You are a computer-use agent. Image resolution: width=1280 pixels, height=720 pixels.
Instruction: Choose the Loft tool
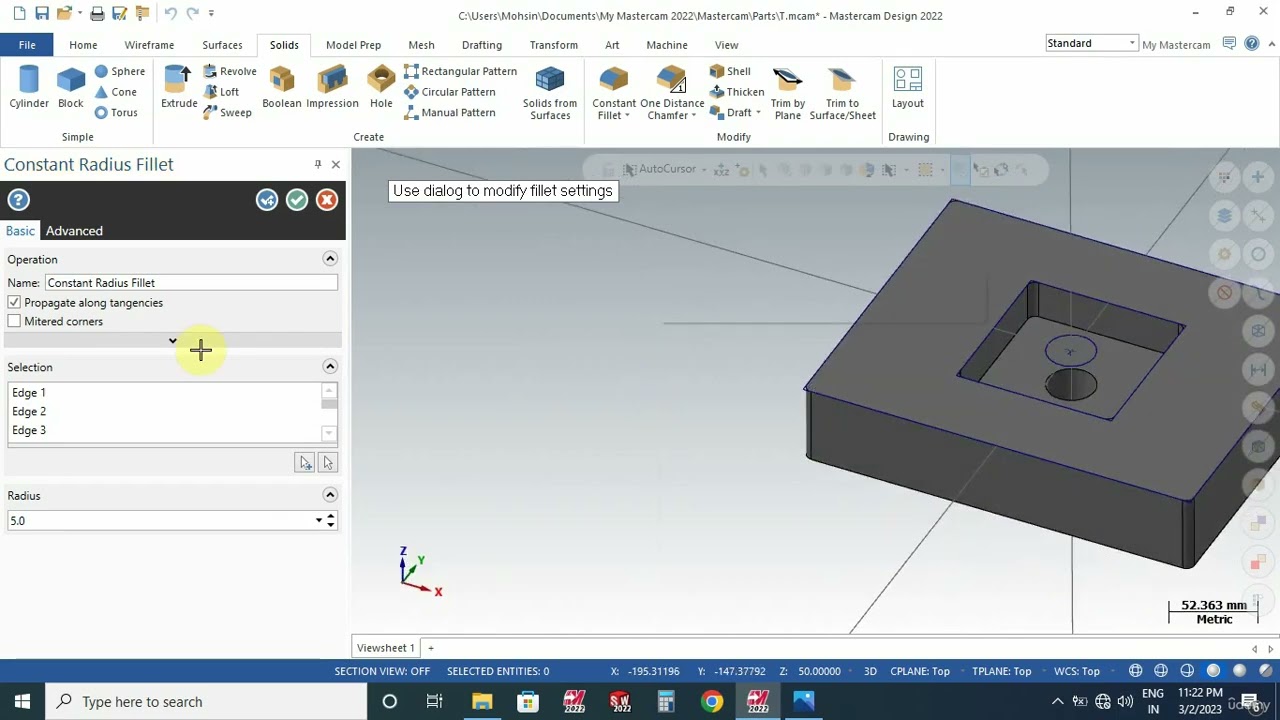coord(221,92)
